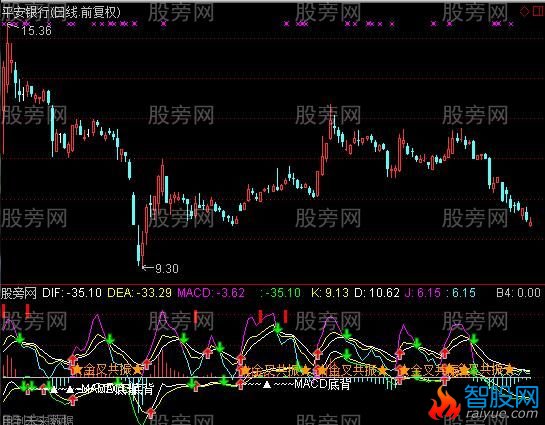Screen dimensions: 545x425
Task: Select the B4: 0.00 value
Action: (x=518, y=293)
